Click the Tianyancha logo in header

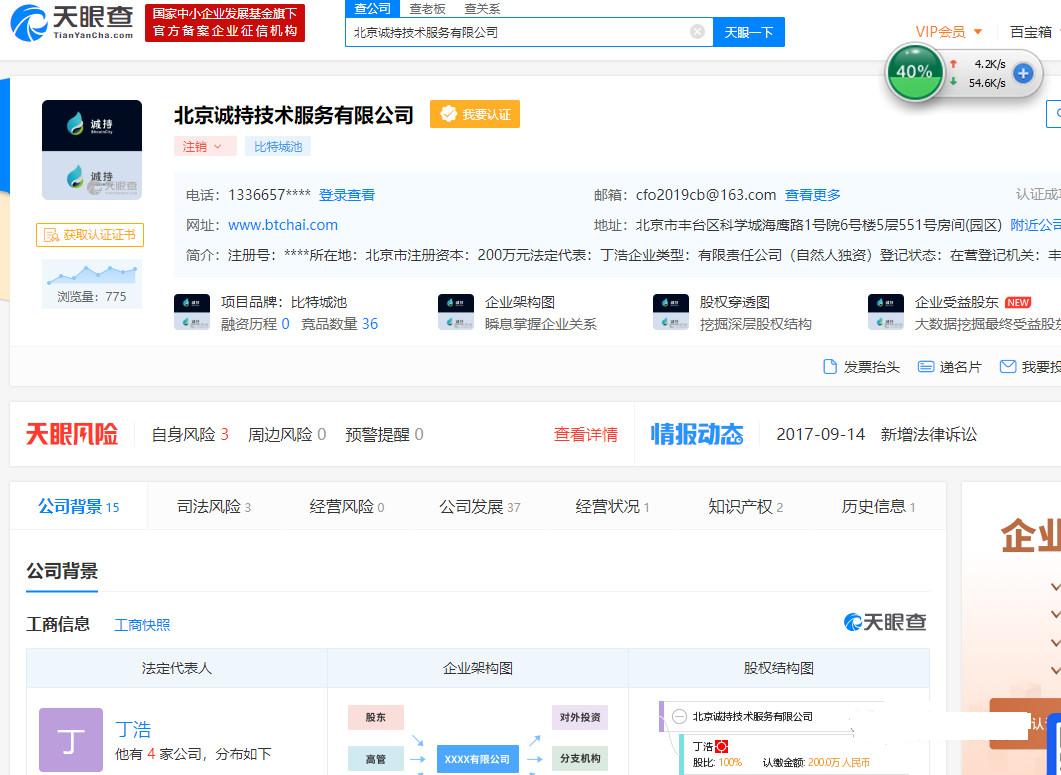pos(70,22)
